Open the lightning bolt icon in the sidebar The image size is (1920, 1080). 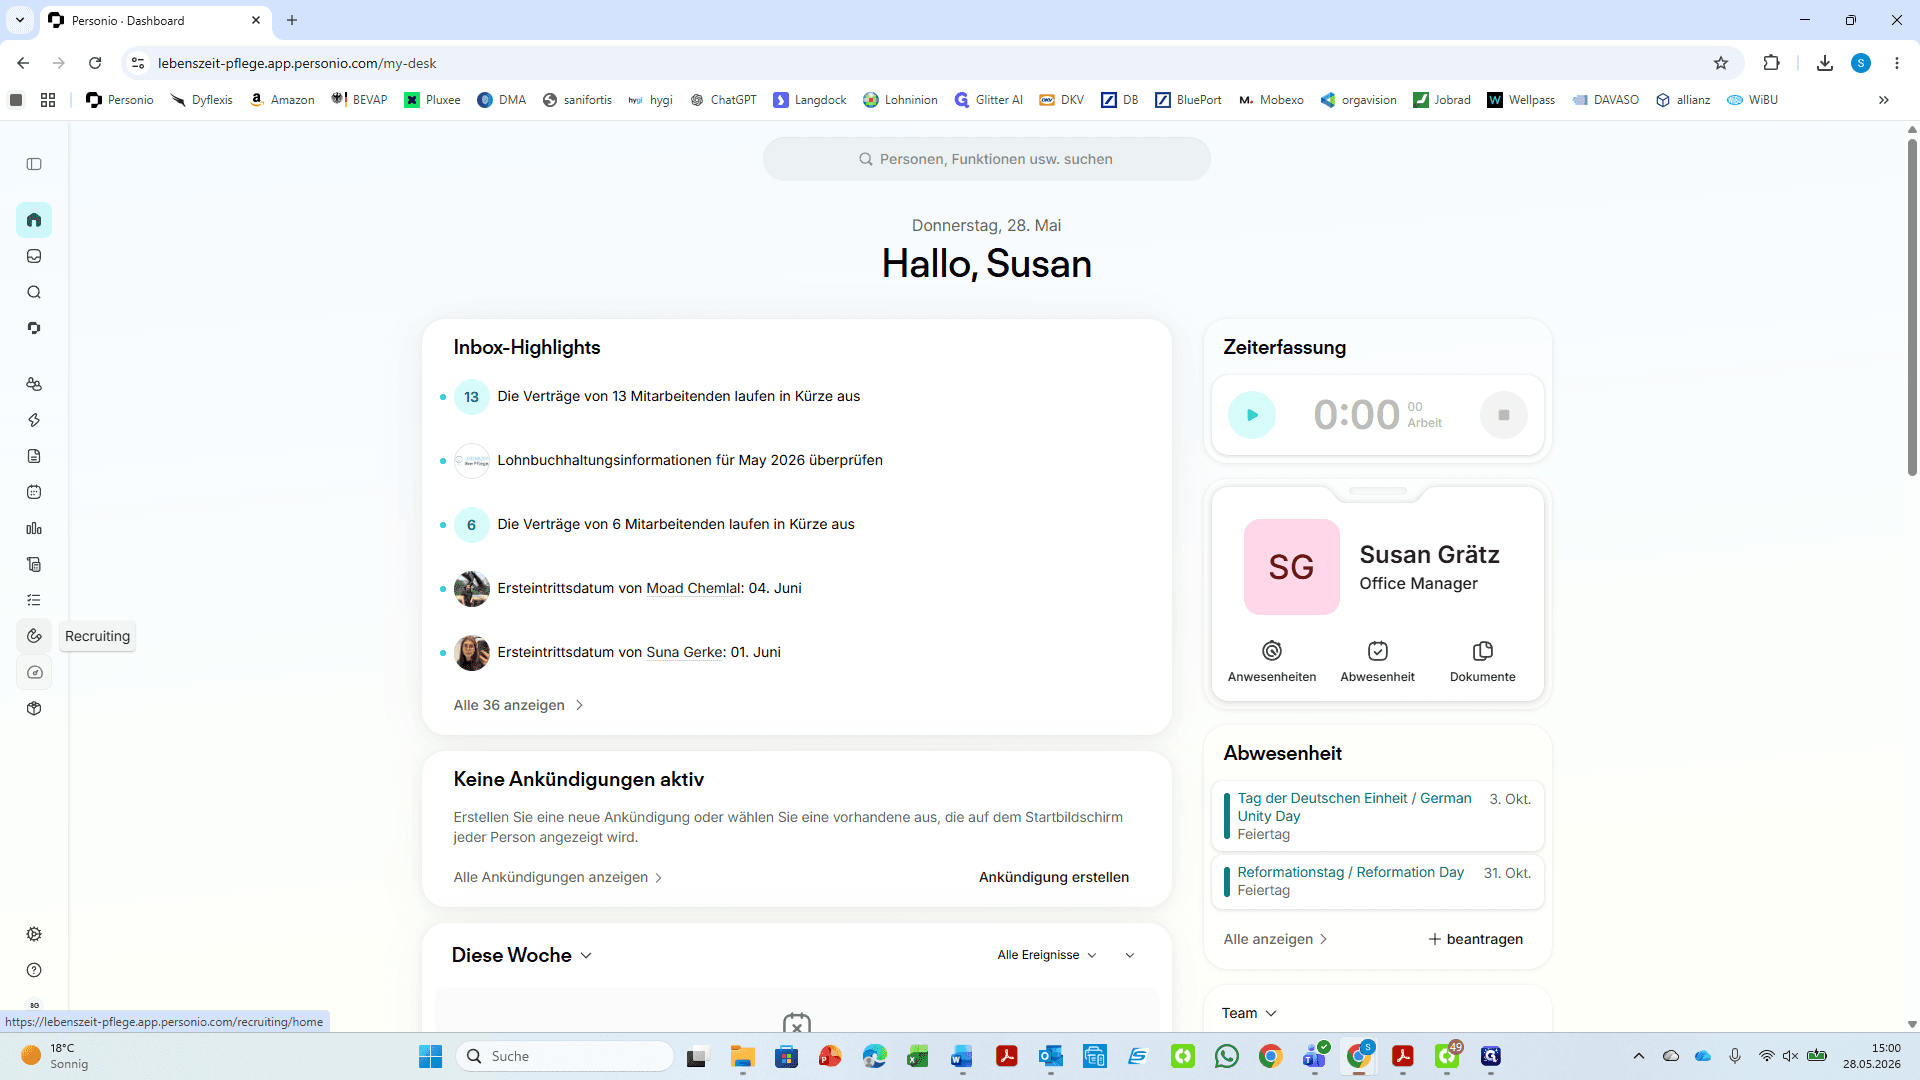[x=34, y=420]
